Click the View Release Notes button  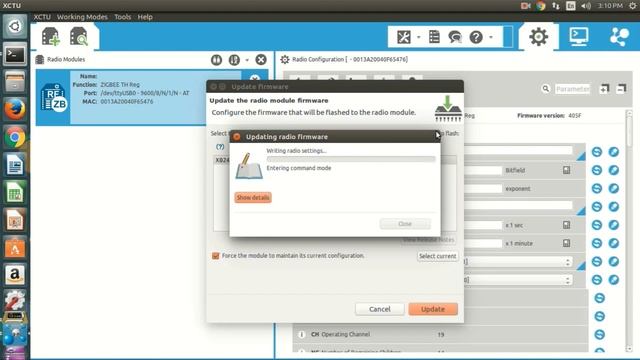429,240
